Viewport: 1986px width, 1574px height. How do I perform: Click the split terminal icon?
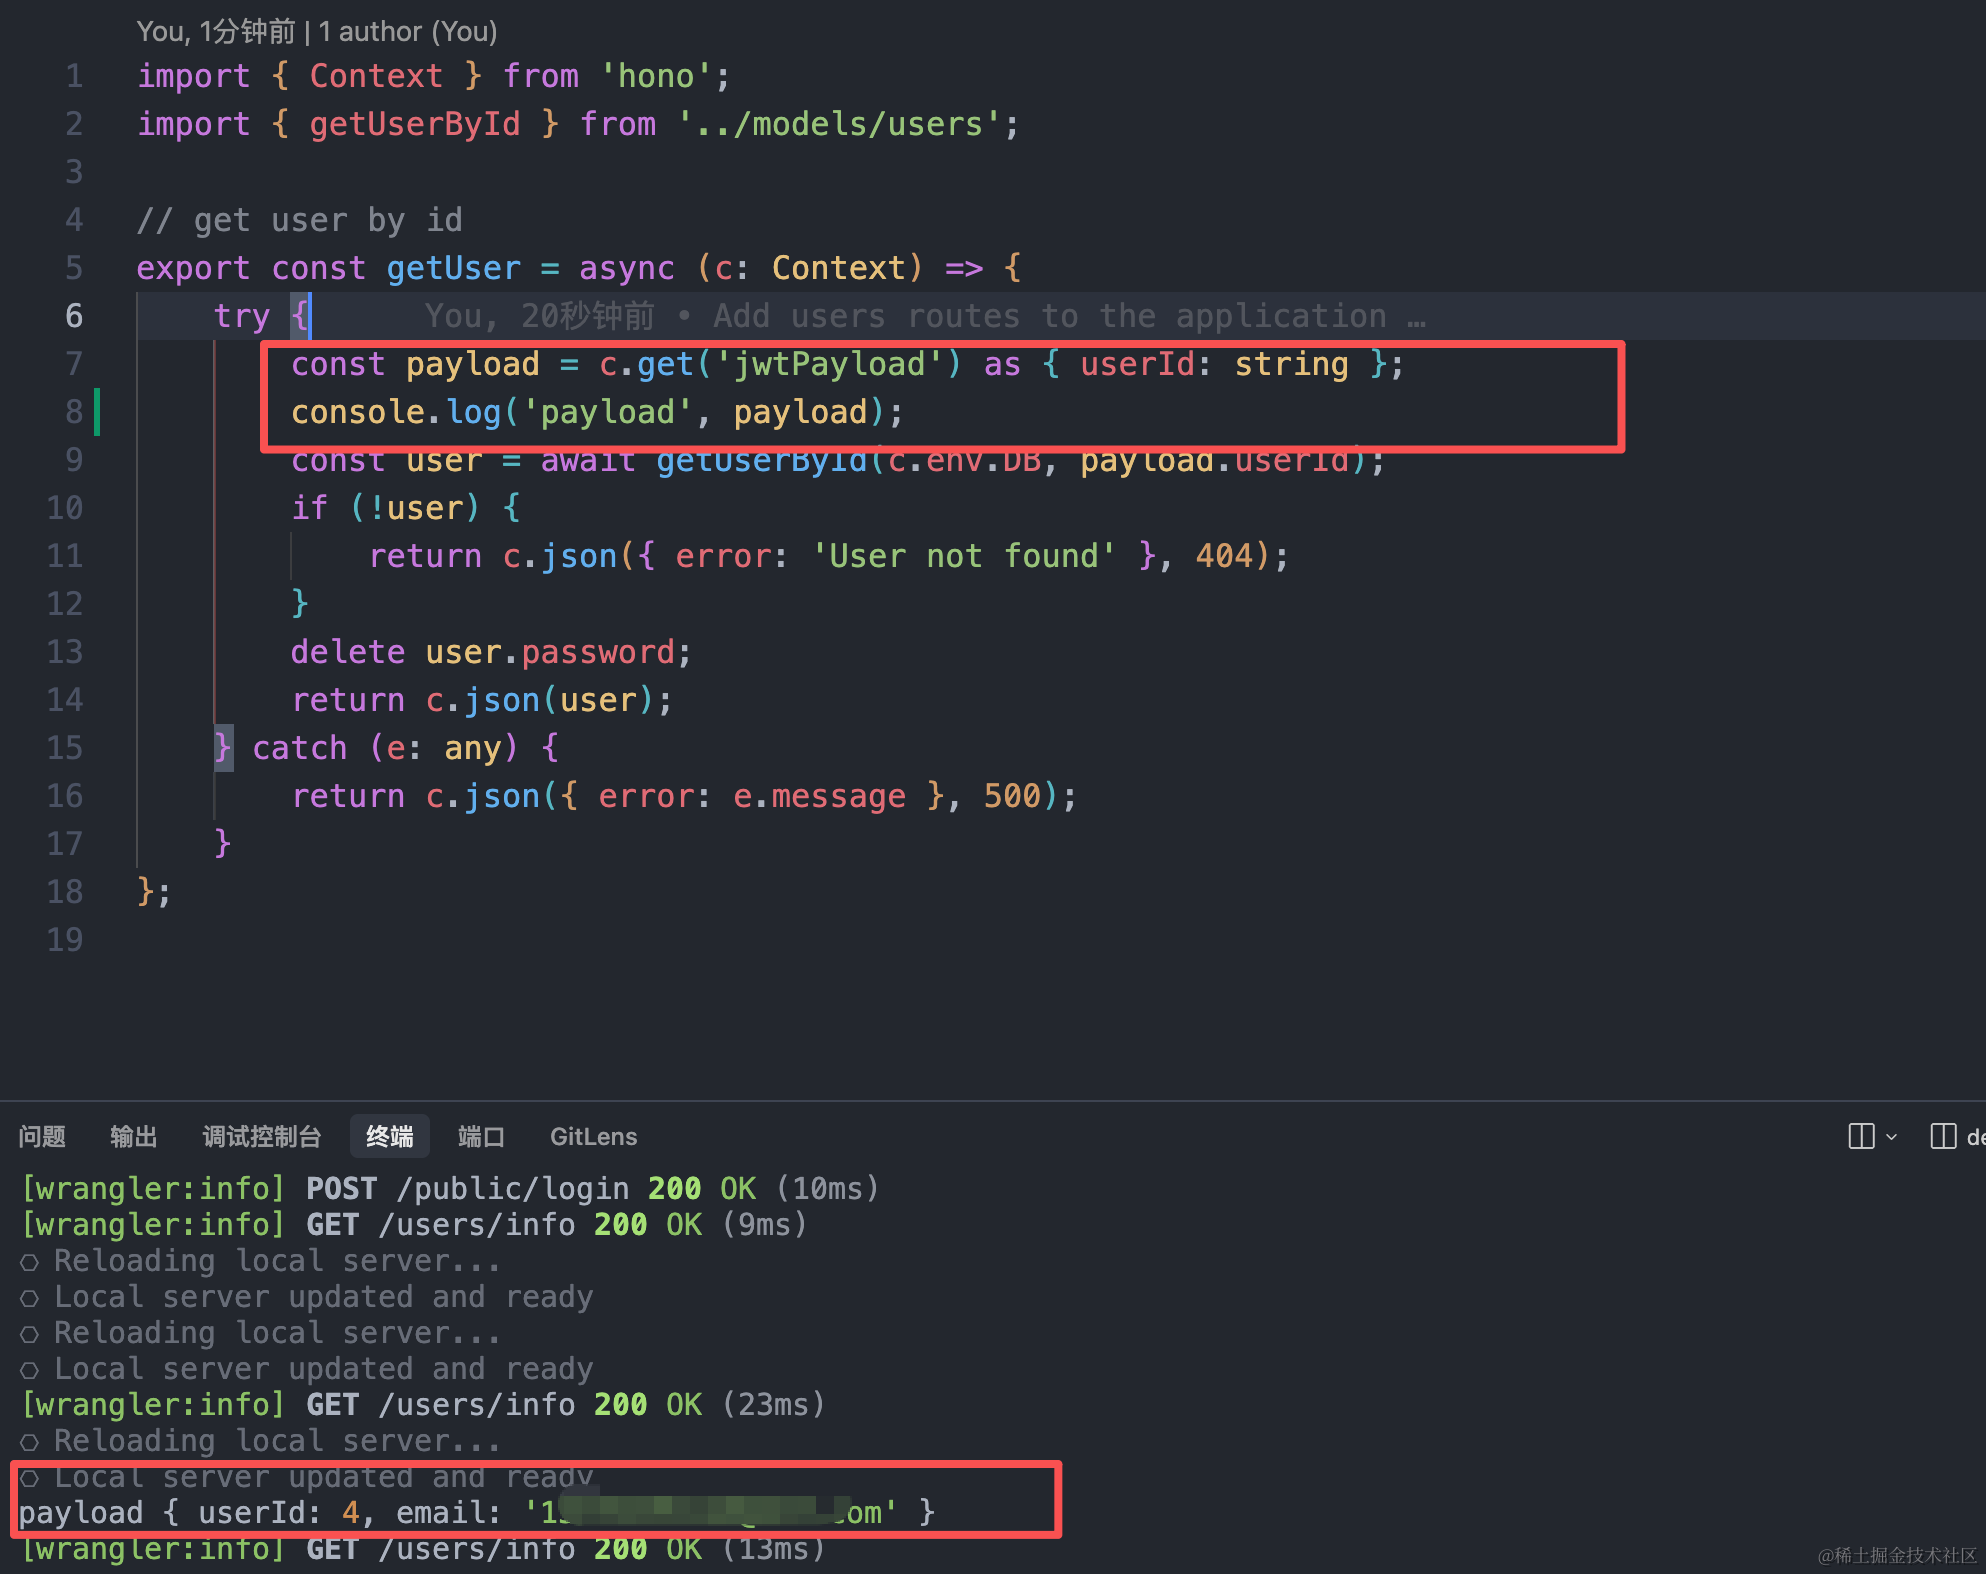point(1861,1136)
